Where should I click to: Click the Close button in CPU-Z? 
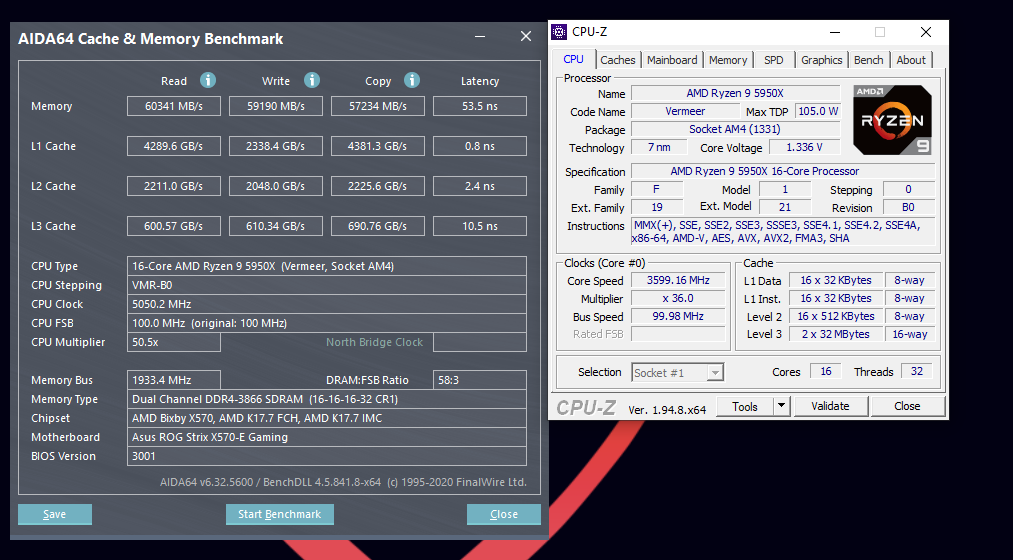[x=907, y=406]
